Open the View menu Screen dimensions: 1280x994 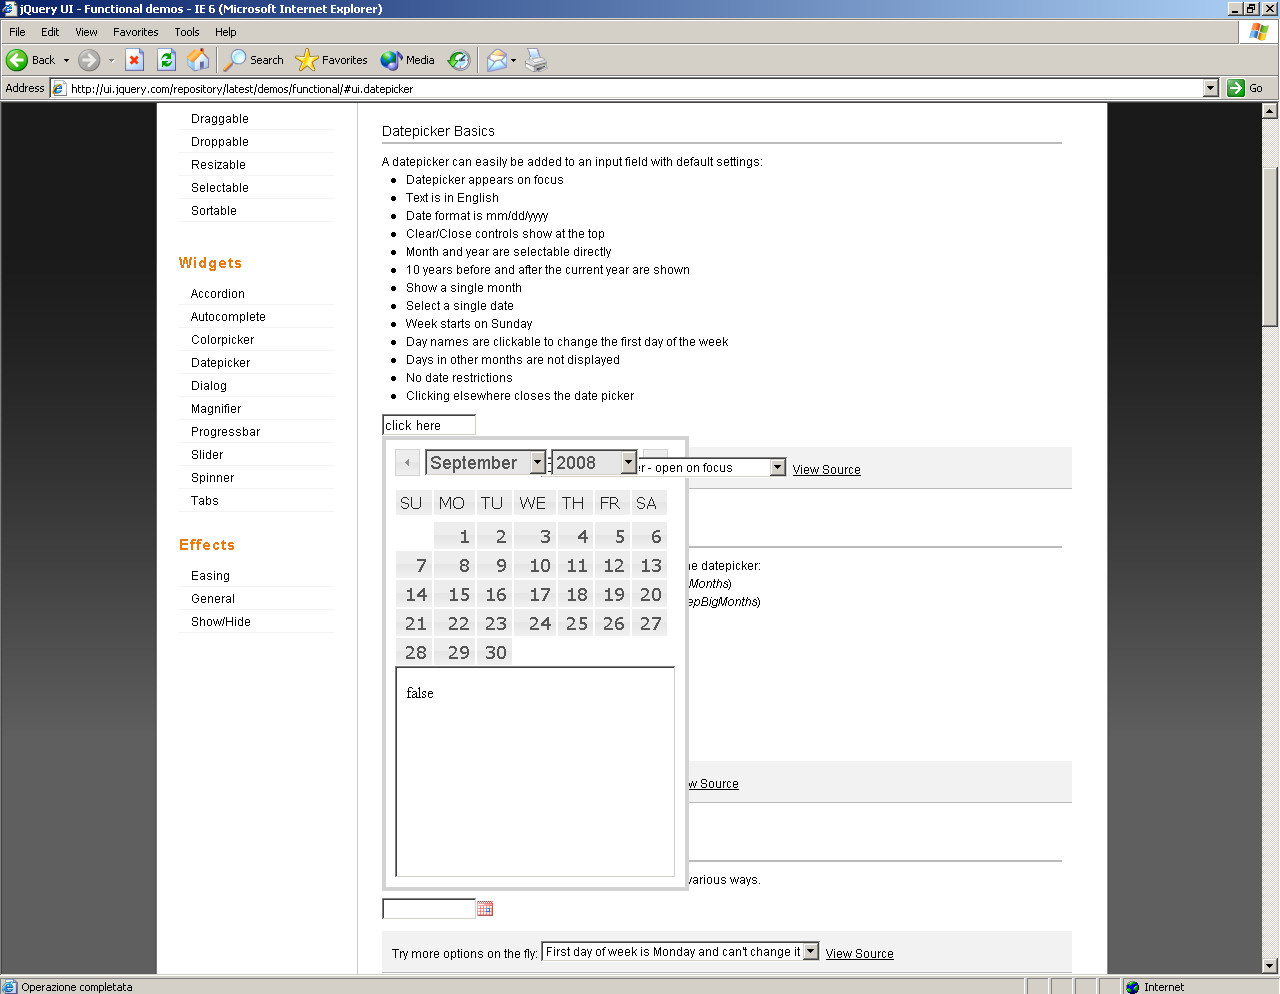pos(86,32)
